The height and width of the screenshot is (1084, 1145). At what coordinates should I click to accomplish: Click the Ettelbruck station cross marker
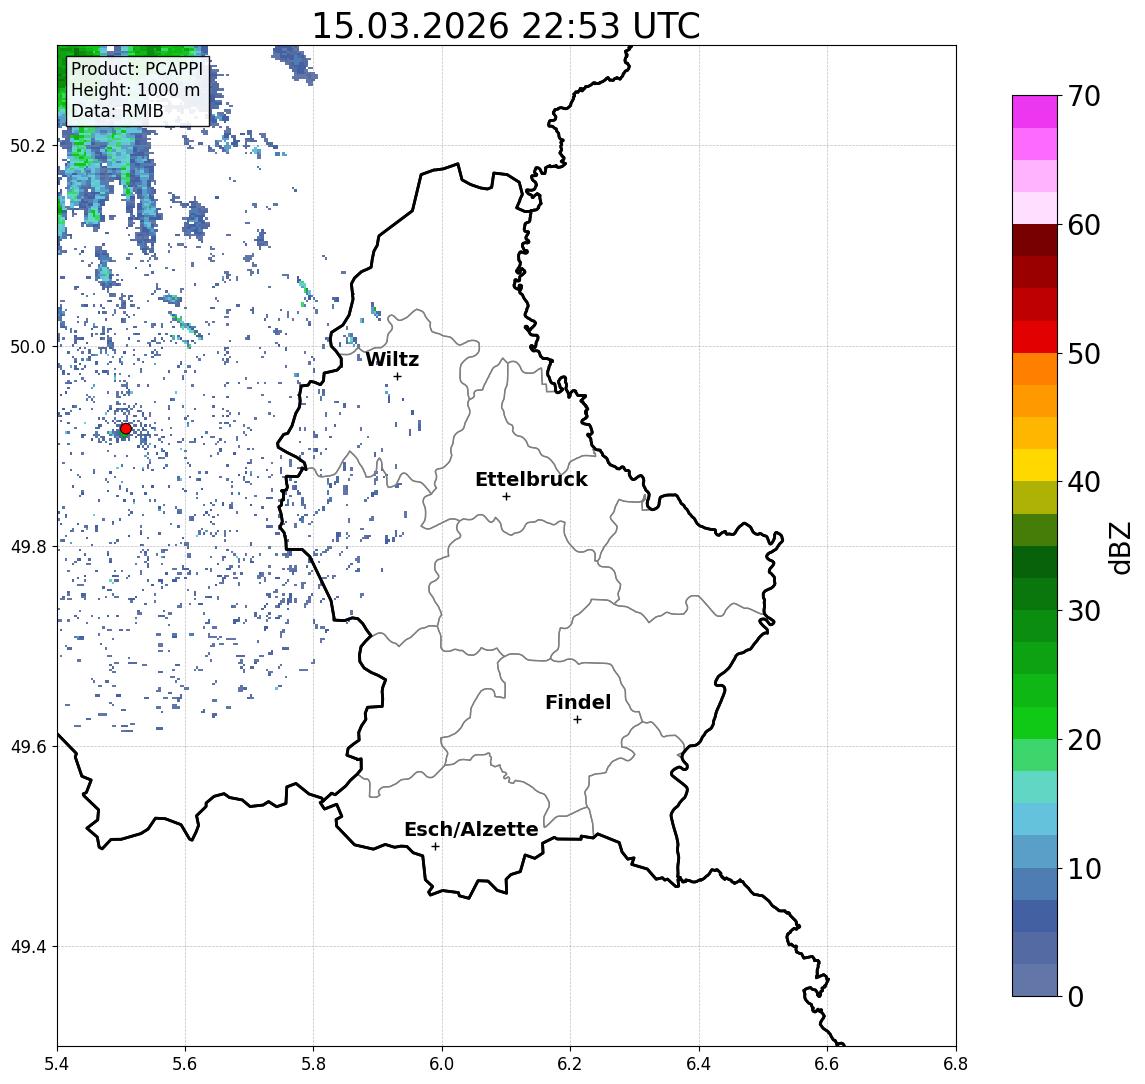click(x=506, y=497)
